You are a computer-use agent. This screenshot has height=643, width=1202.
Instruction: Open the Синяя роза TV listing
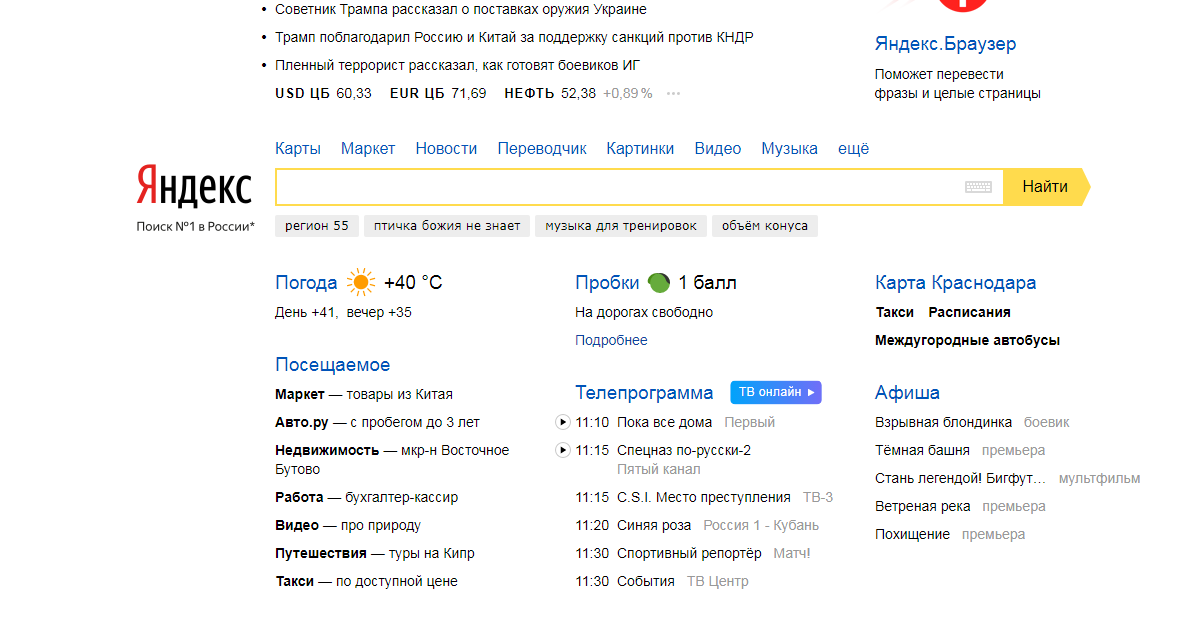click(x=654, y=525)
